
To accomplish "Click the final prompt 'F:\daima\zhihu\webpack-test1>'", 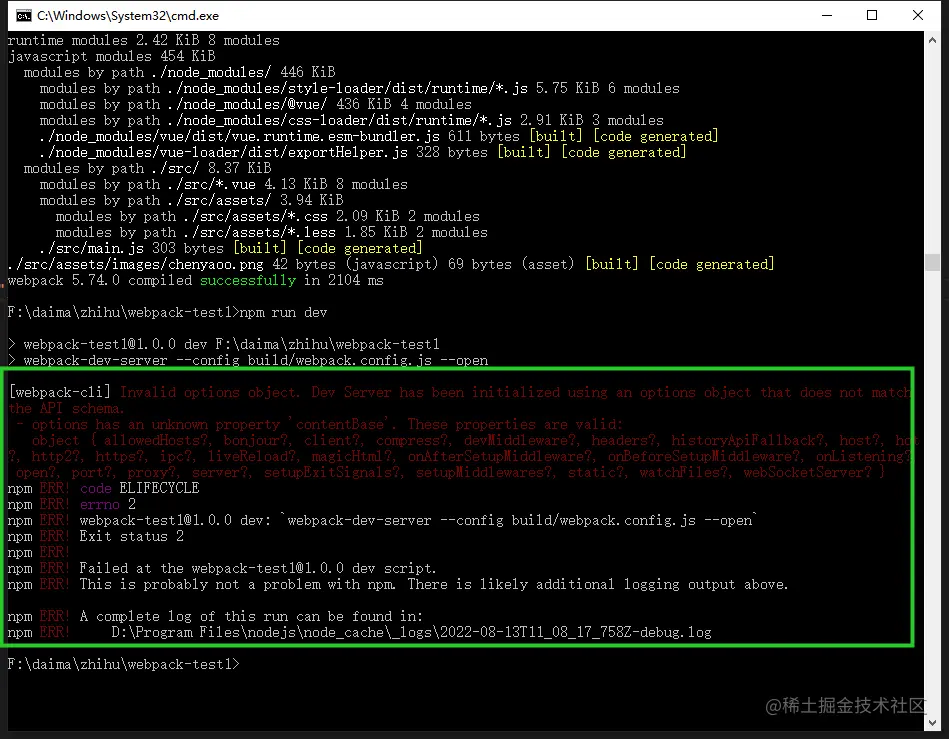I will coord(123,665).
